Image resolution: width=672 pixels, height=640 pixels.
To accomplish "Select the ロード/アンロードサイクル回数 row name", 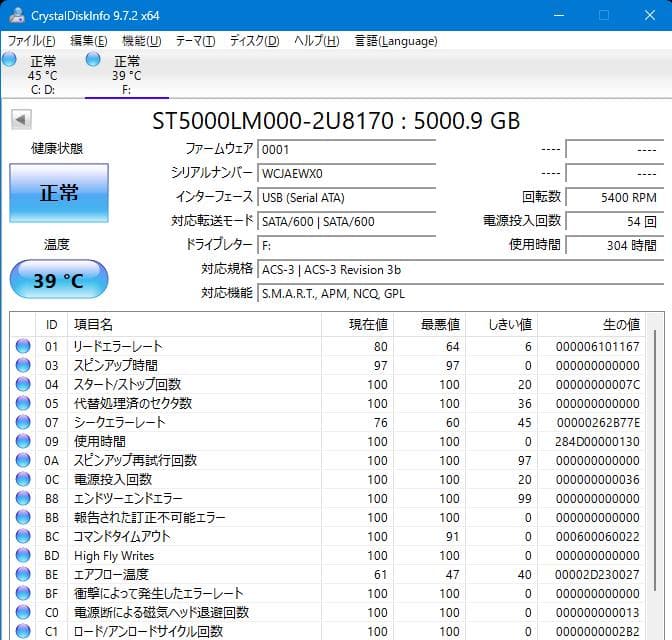I will [x=148, y=631].
